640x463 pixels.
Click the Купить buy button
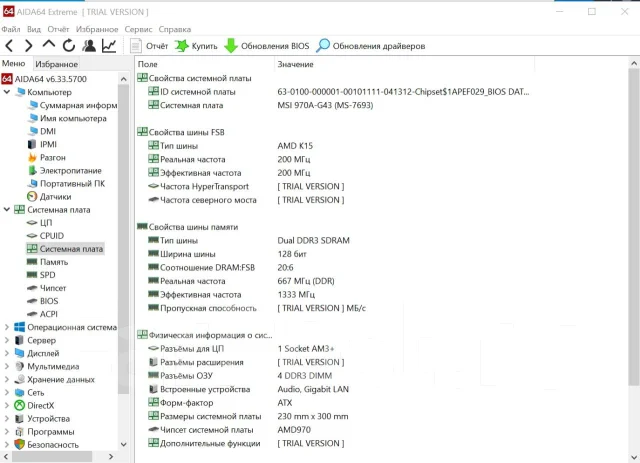point(196,46)
